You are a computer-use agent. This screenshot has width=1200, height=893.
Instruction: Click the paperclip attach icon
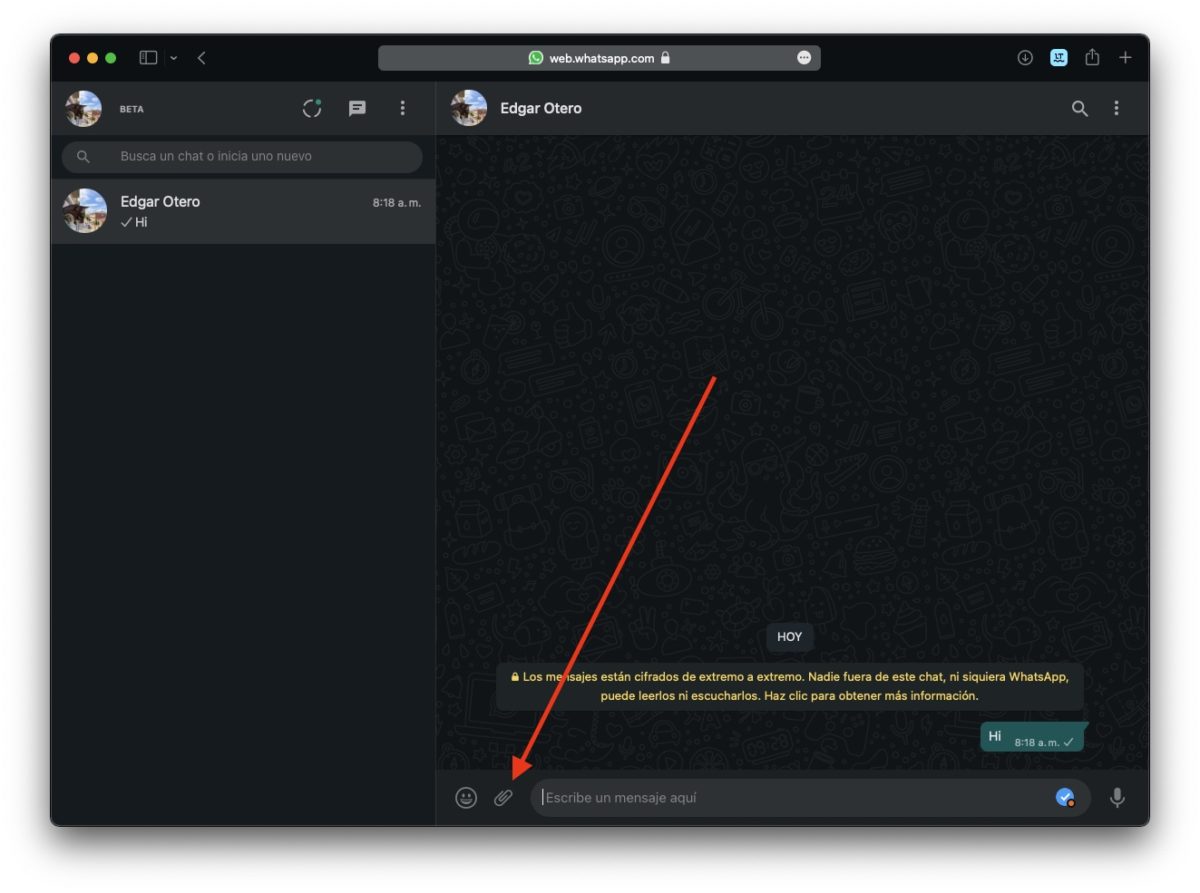coord(503,798)
